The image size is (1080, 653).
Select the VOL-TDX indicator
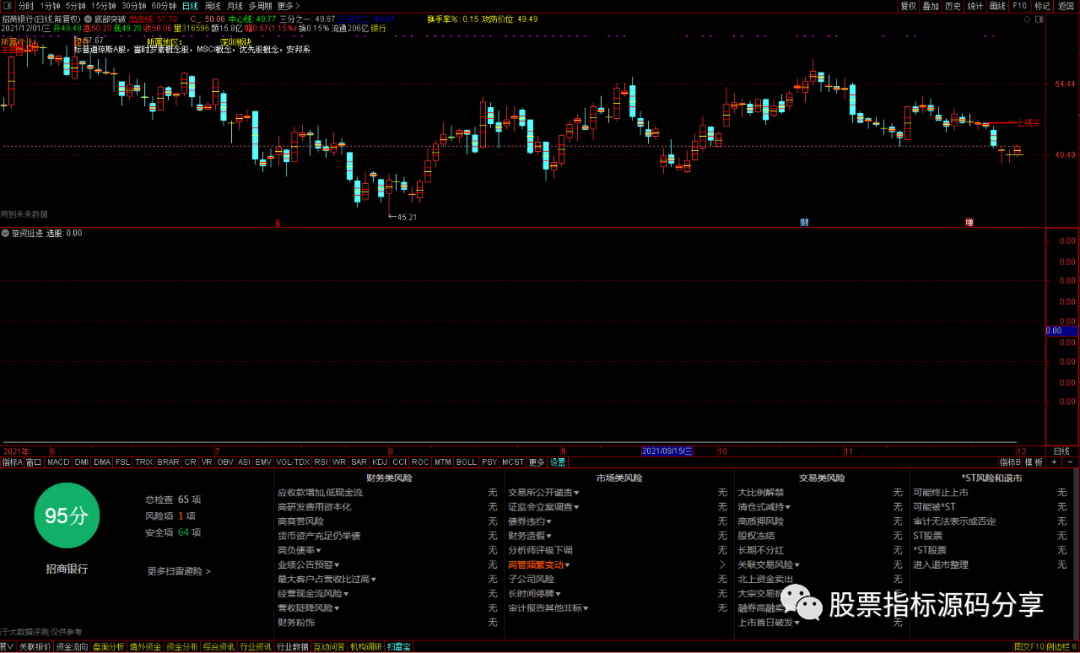click(293, 462)
